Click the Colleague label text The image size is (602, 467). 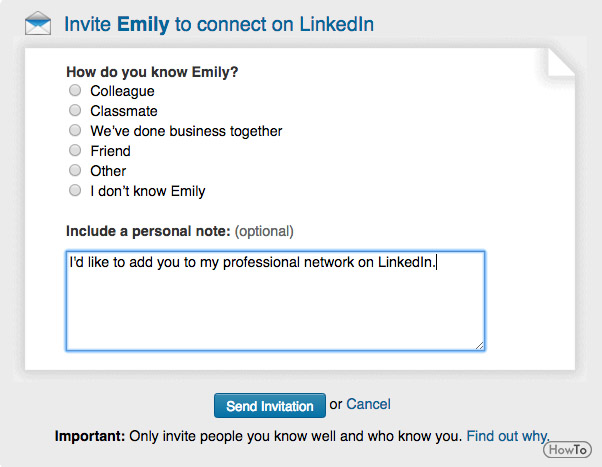(x=122, y=91)
